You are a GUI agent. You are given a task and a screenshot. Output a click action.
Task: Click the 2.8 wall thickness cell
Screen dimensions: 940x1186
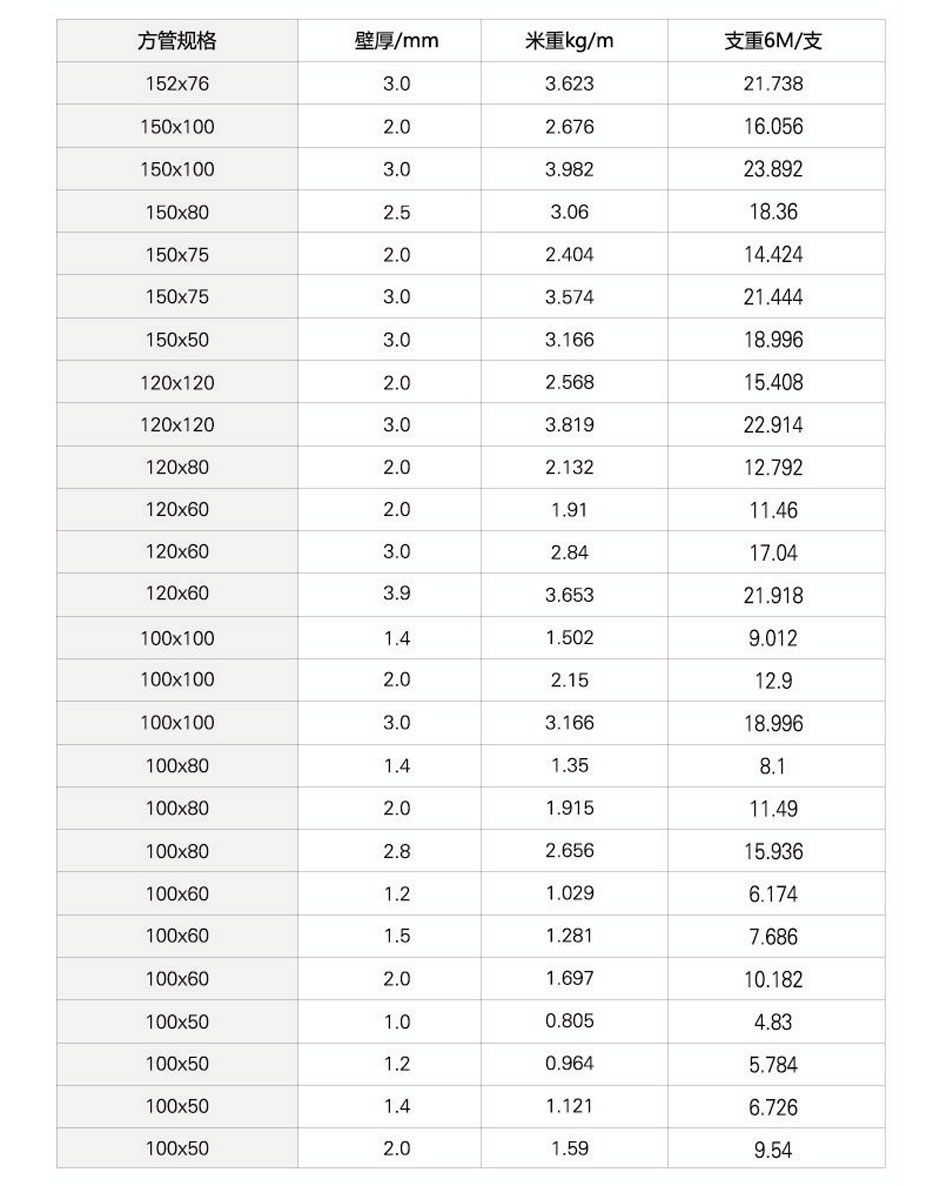pyautogui.click(x=396, y=851)
